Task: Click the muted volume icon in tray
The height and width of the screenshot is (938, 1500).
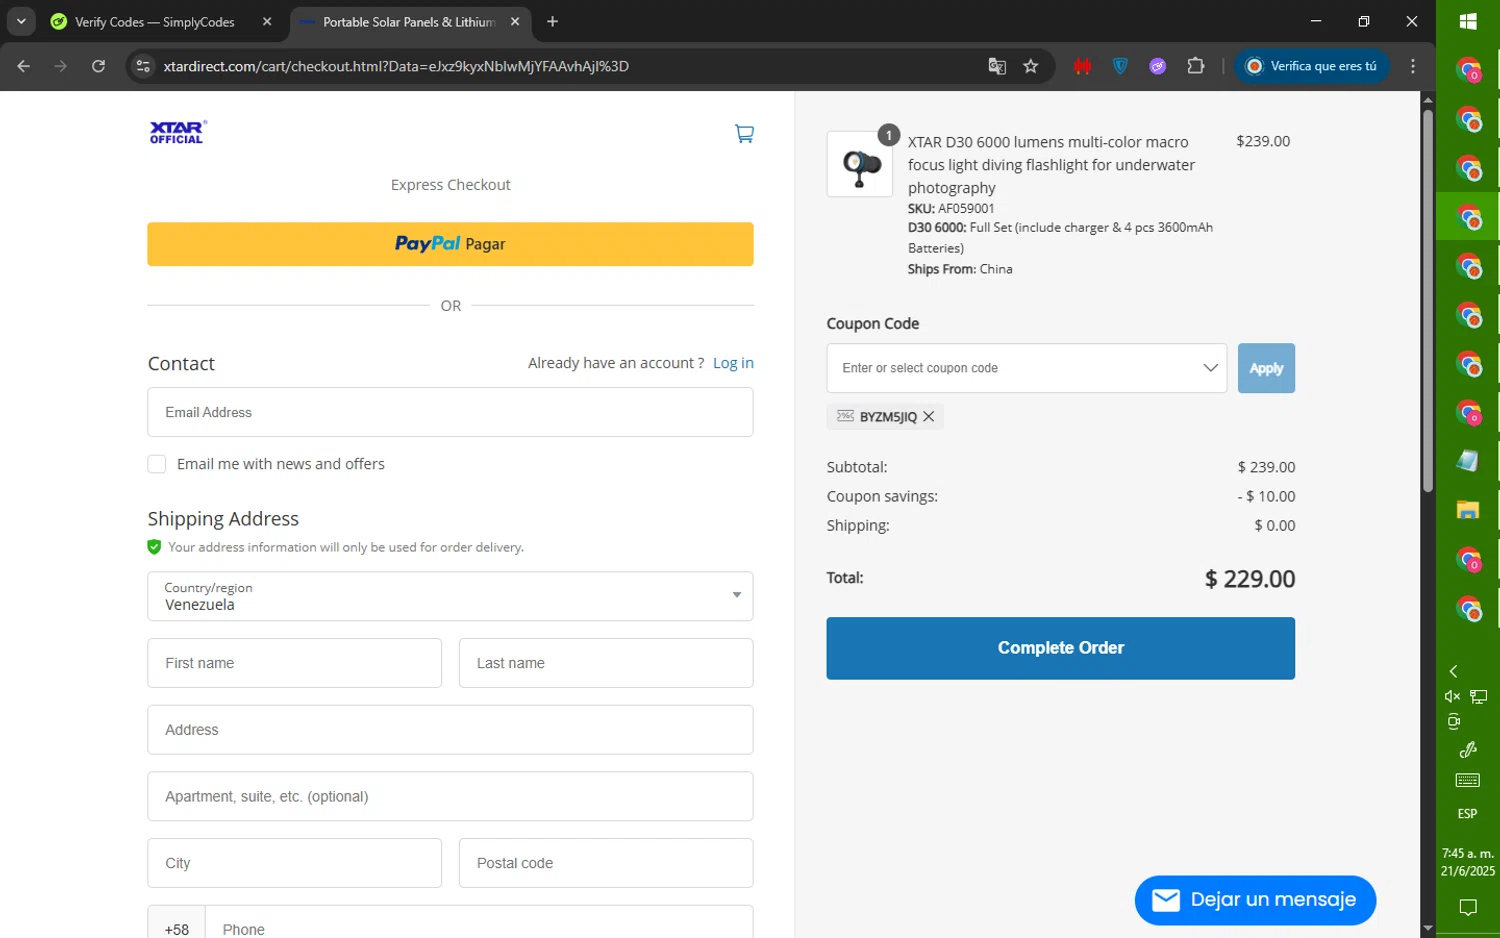Action: (x=1453, y=696)
